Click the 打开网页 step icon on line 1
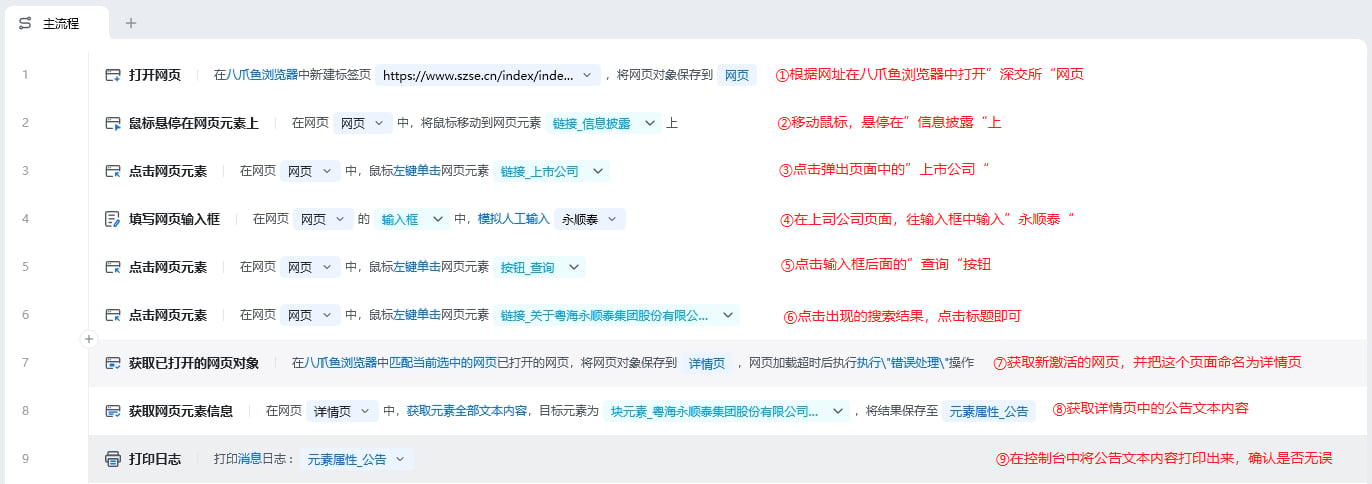The image size is (1372, 484). coord(113,75)
